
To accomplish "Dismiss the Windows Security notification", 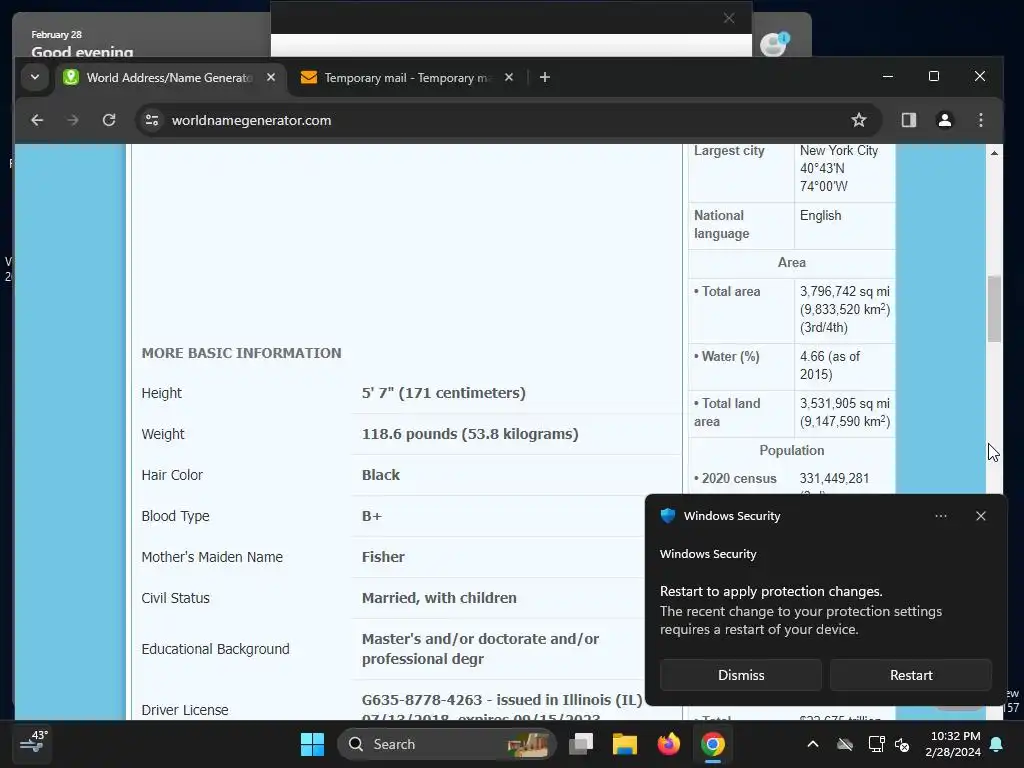I will pyautogui.click(x=741, y=675).
